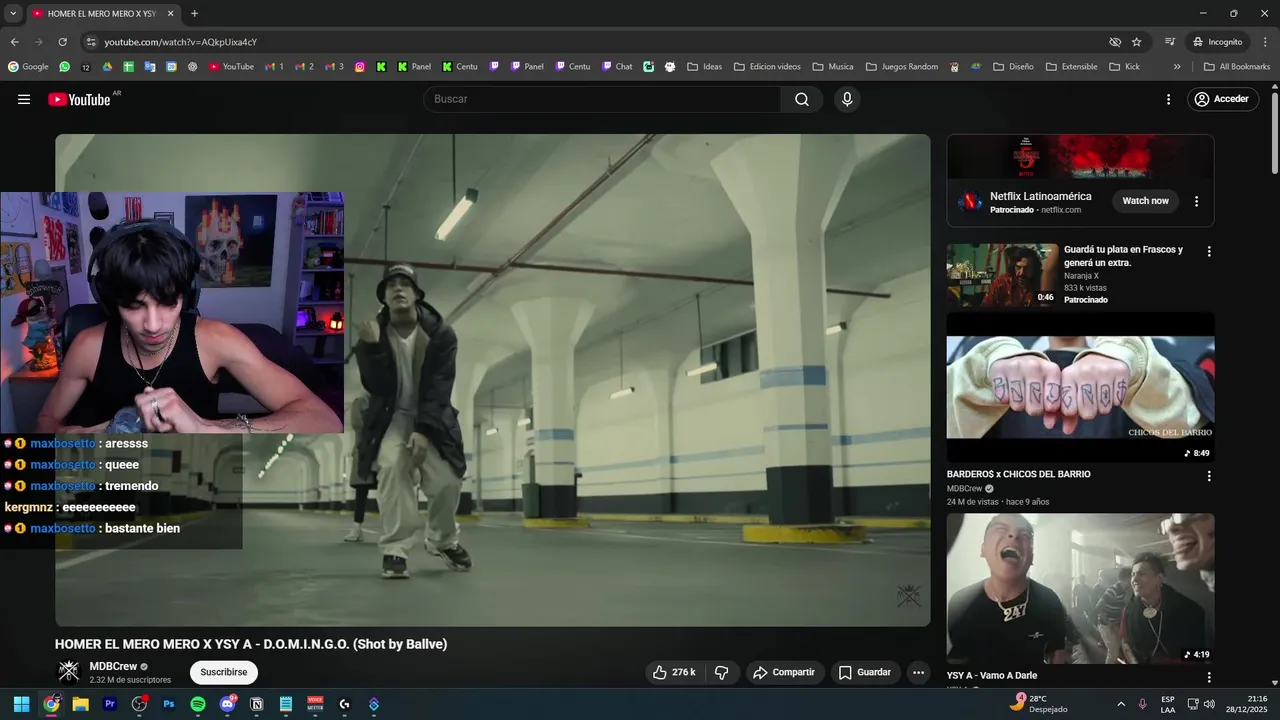1280x720 pixels.
Task: Save video with Guardar button
Action: click(x=865, y=672)
